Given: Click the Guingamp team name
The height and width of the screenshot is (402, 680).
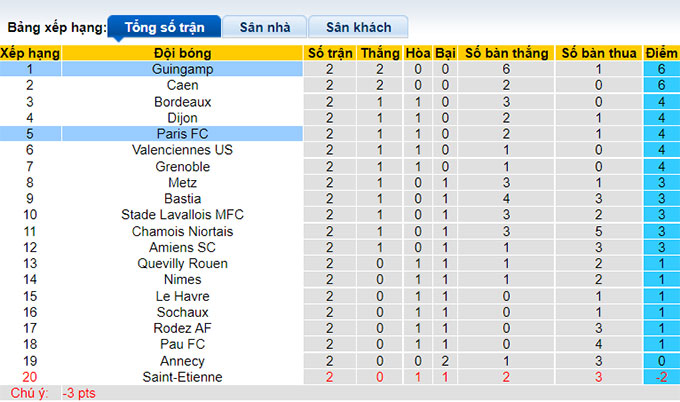Looking at the screenshot, I should 183,70.
